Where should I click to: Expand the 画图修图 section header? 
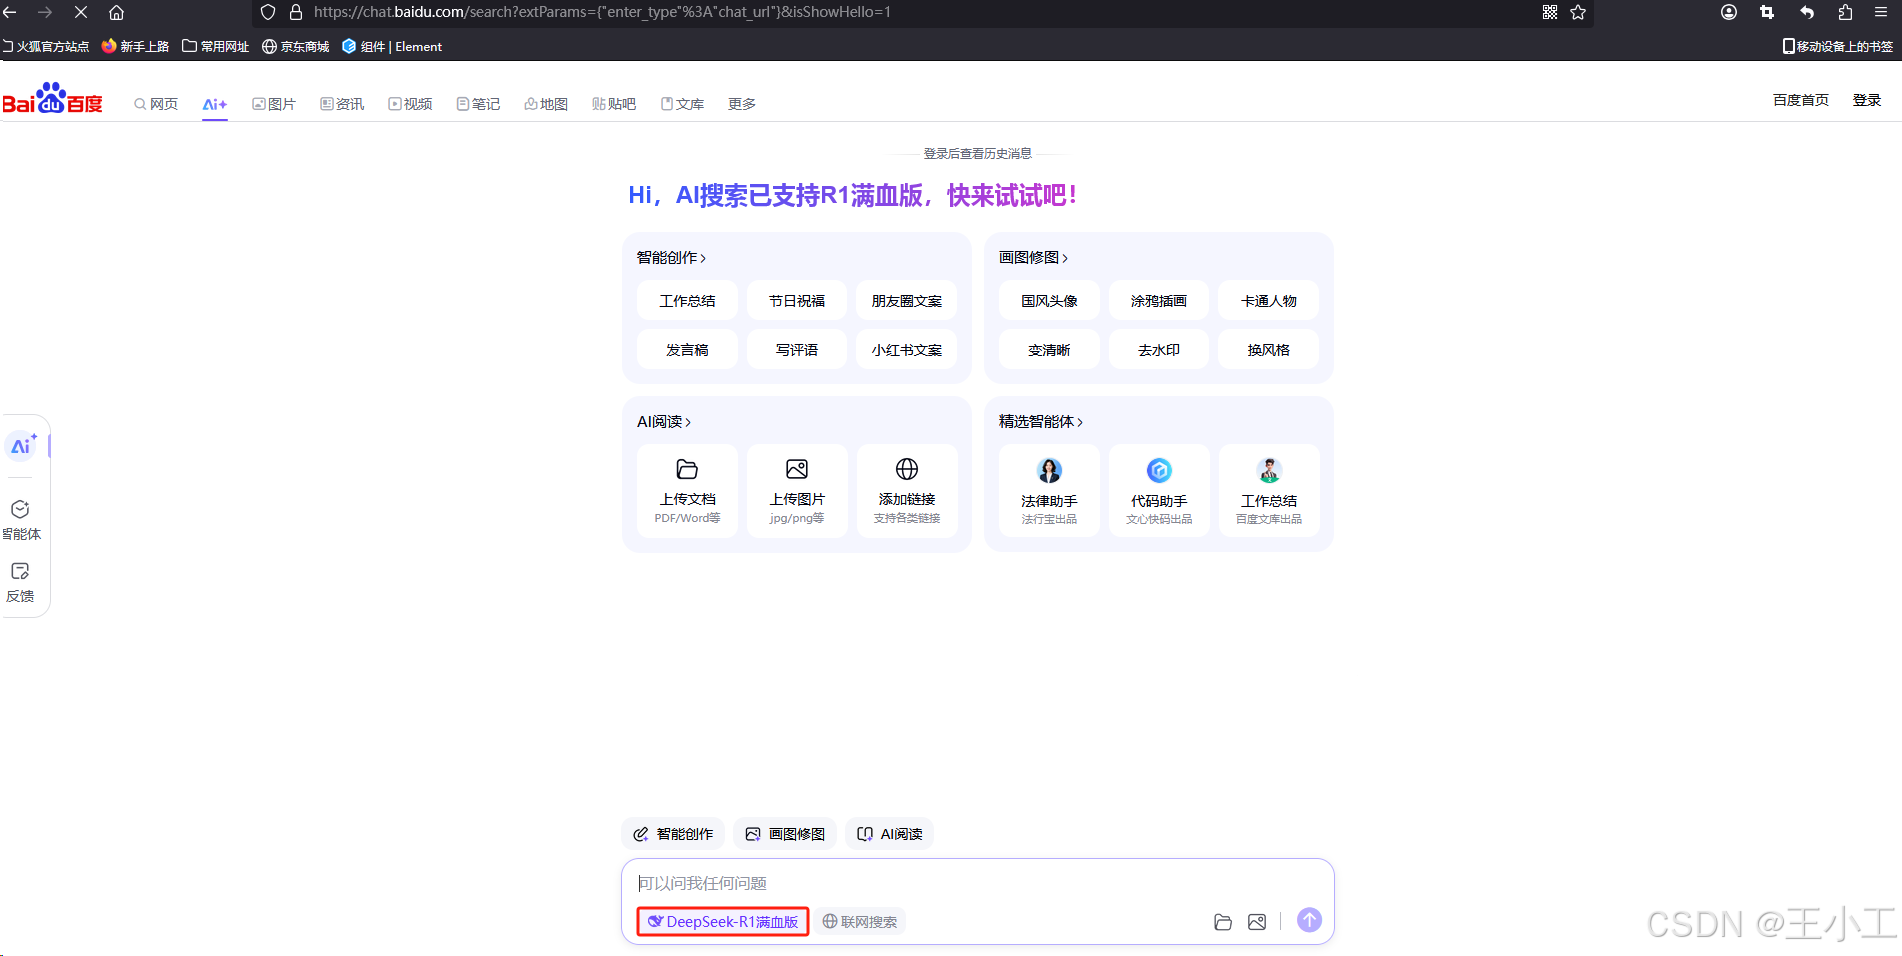click(x=1033, y=258)
